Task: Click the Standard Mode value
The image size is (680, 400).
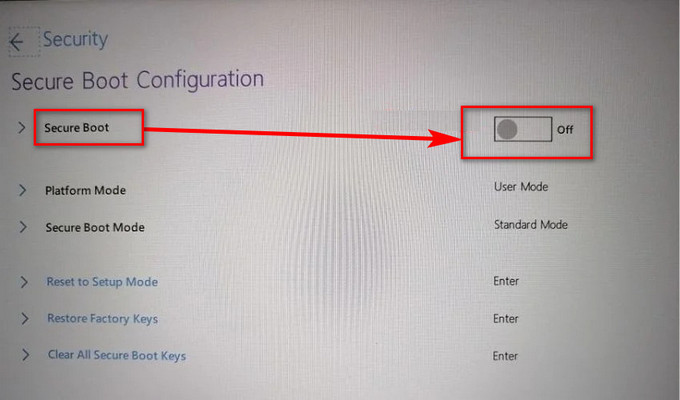Action: click(531, 225)
